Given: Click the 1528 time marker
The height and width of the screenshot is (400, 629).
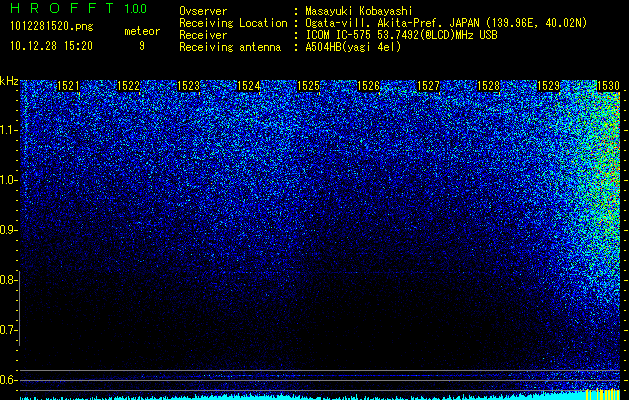Looking at the screenshot, I should click(x=489, y=86).
